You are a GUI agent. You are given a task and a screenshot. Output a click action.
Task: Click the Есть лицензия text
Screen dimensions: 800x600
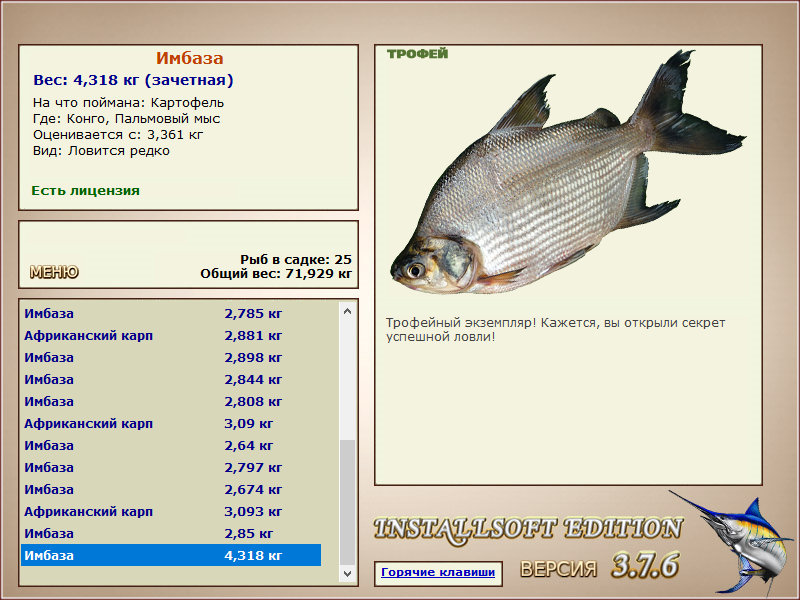coord(85,190)
